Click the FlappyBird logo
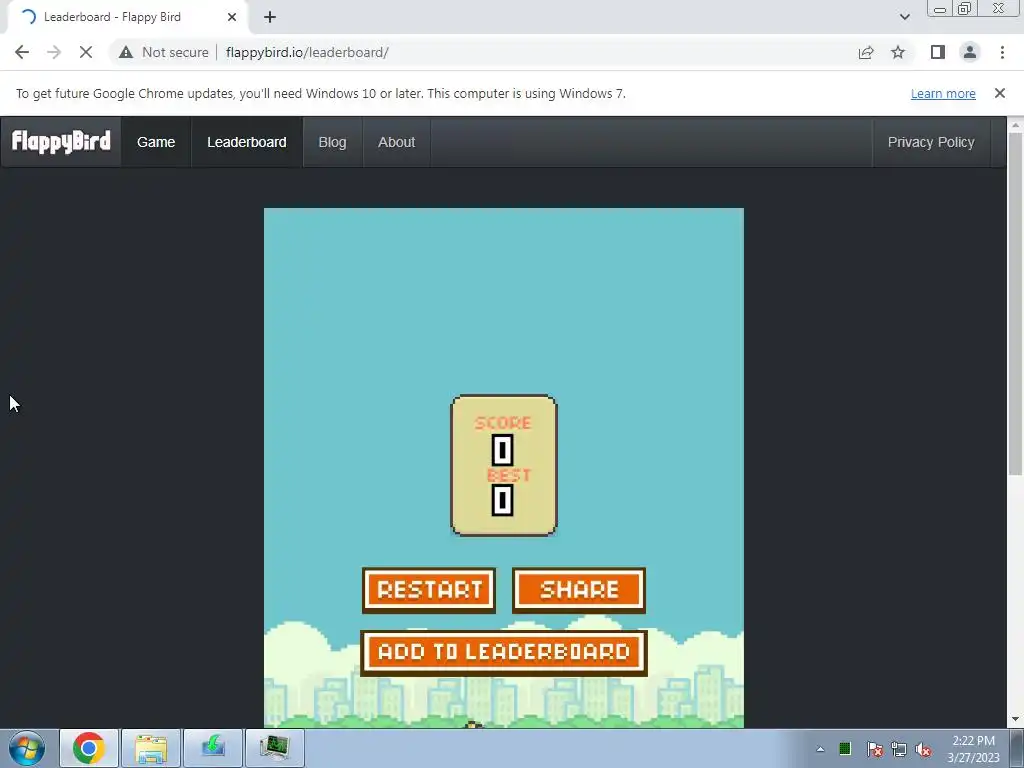Viewport: 1024px width, 768px height. click(61, 142)
